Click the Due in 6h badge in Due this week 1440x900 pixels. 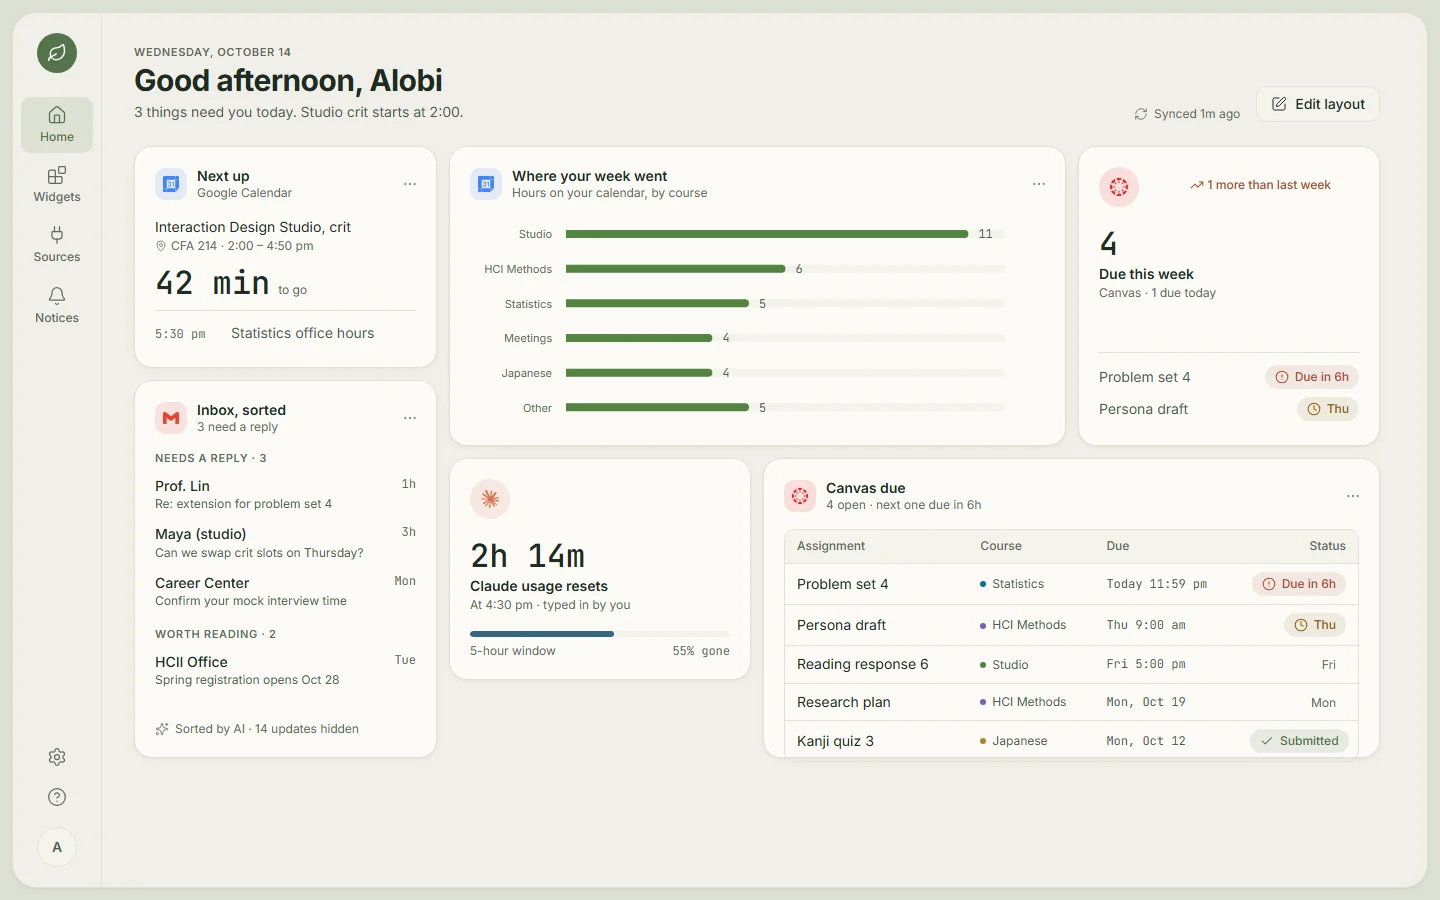pos(1312,377)
